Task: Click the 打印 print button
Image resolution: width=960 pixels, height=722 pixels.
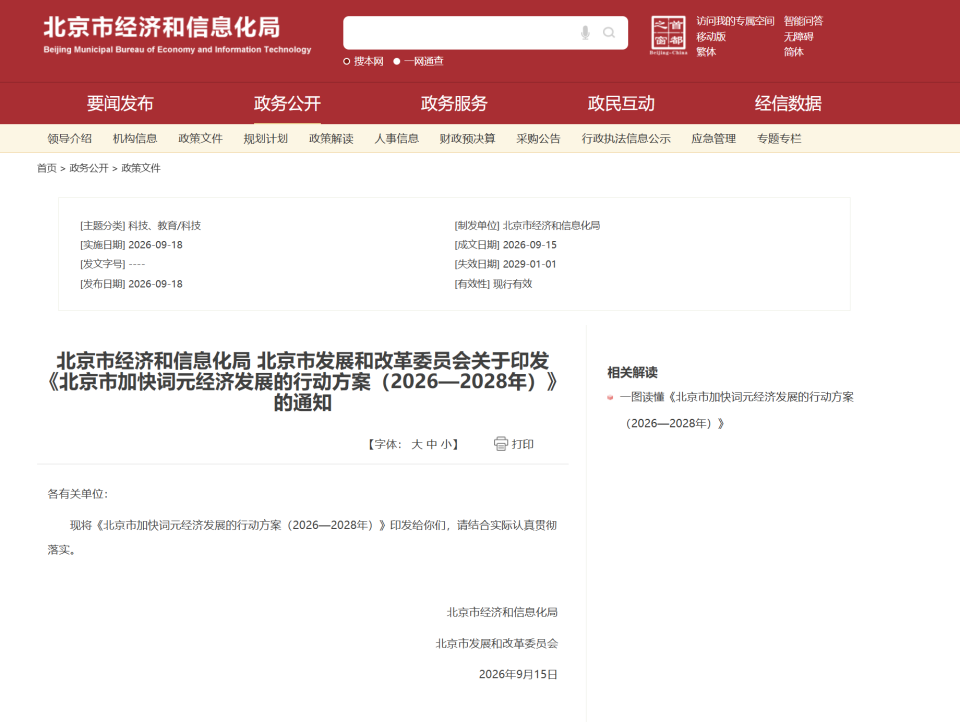Action: tap(514, 443)
